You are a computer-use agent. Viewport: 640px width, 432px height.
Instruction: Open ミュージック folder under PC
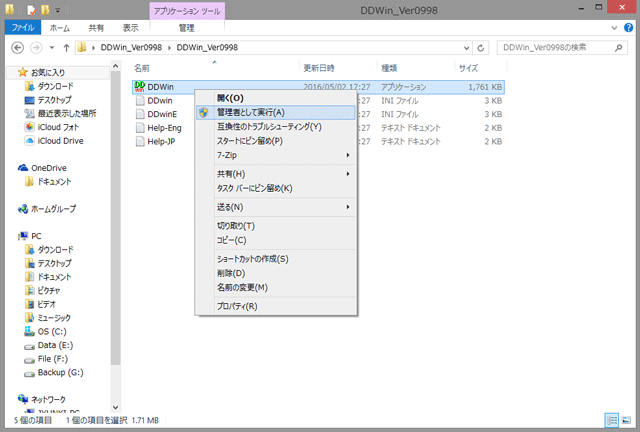[54, 318]
